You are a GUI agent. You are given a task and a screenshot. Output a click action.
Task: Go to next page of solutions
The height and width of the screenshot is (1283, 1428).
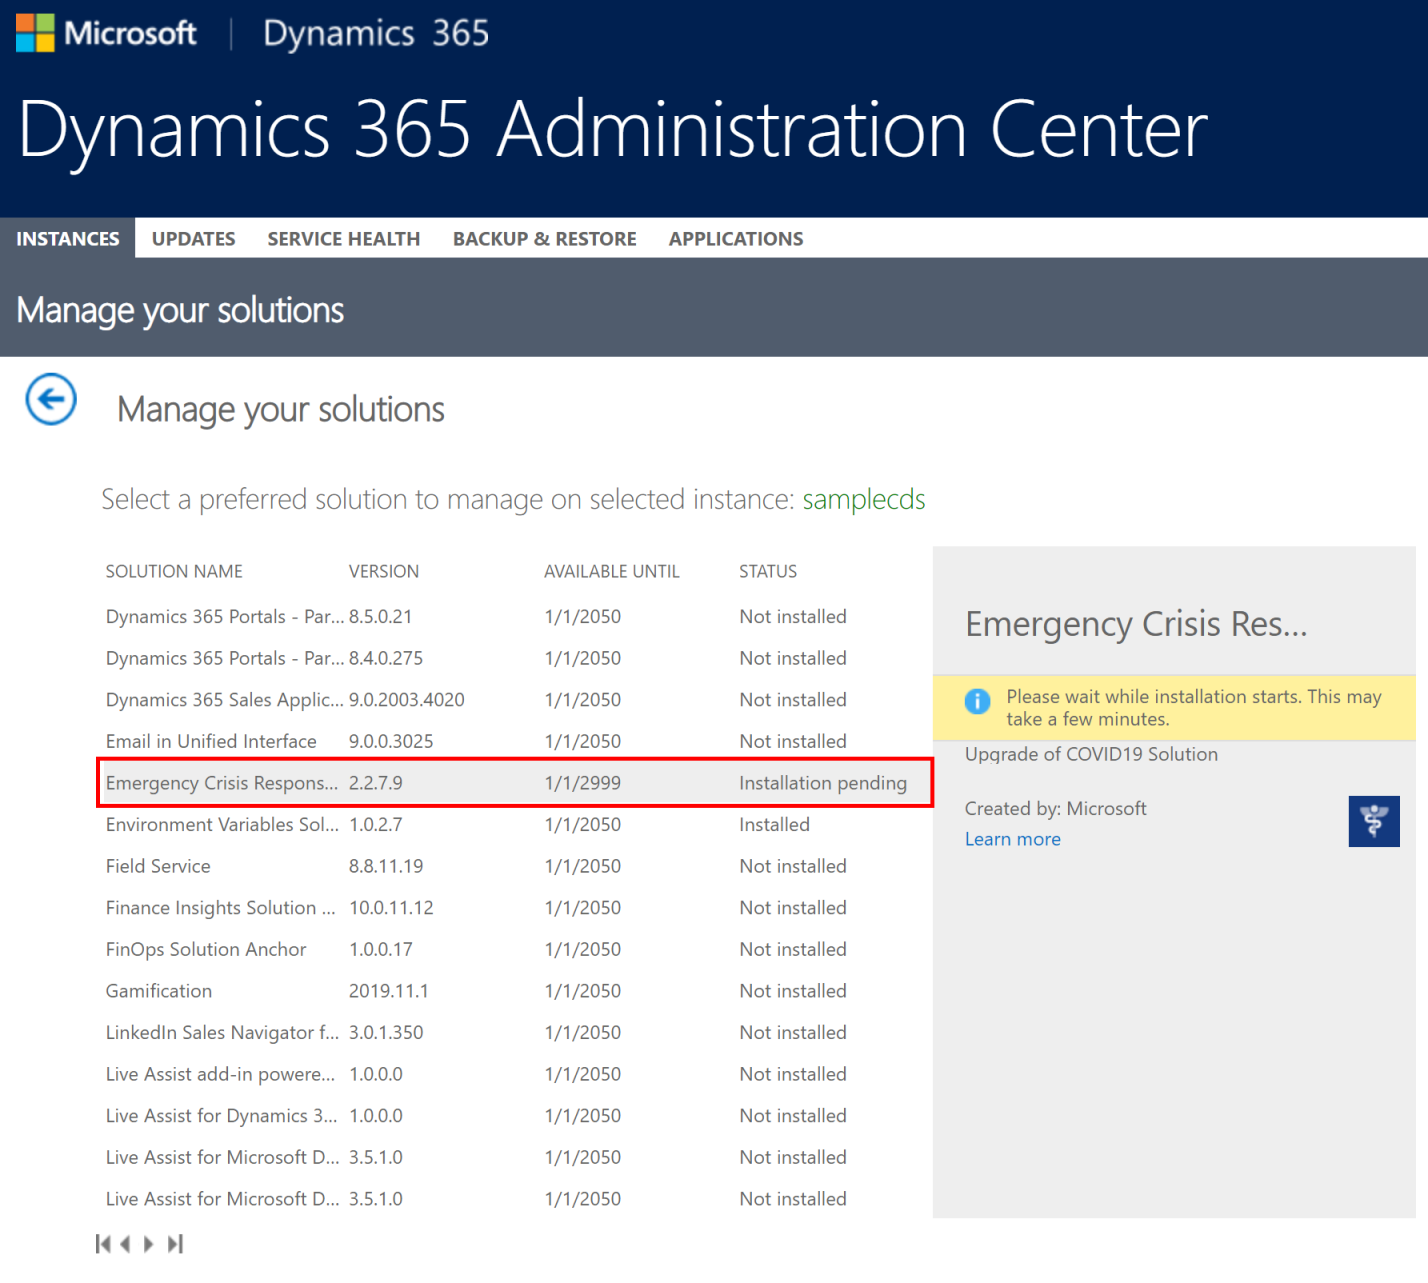pyautogui.click(x=149, y=1244)
